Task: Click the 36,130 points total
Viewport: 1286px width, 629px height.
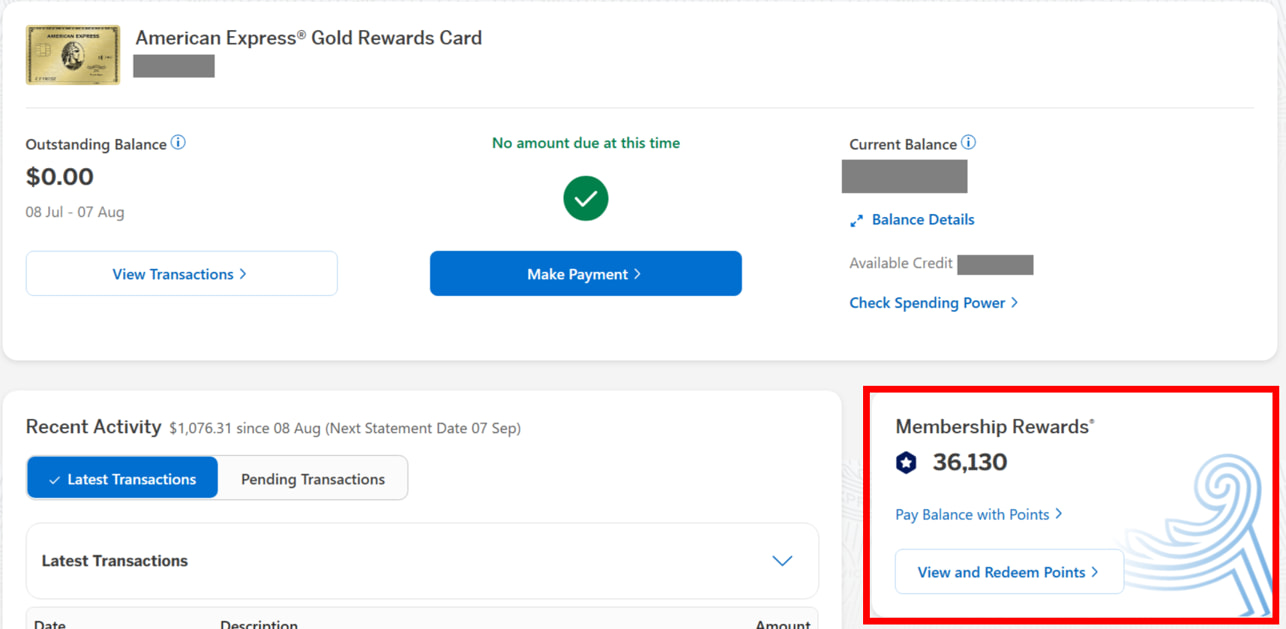Action: (970, 462)
